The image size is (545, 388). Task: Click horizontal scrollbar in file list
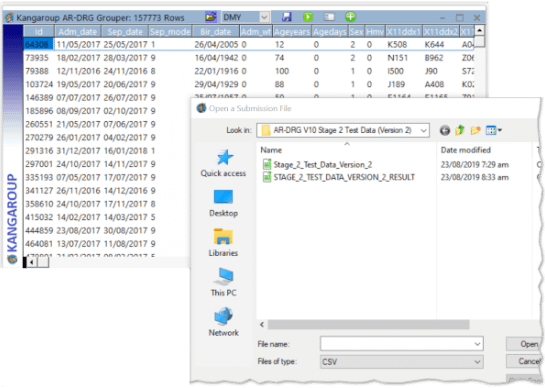point(368,324)
